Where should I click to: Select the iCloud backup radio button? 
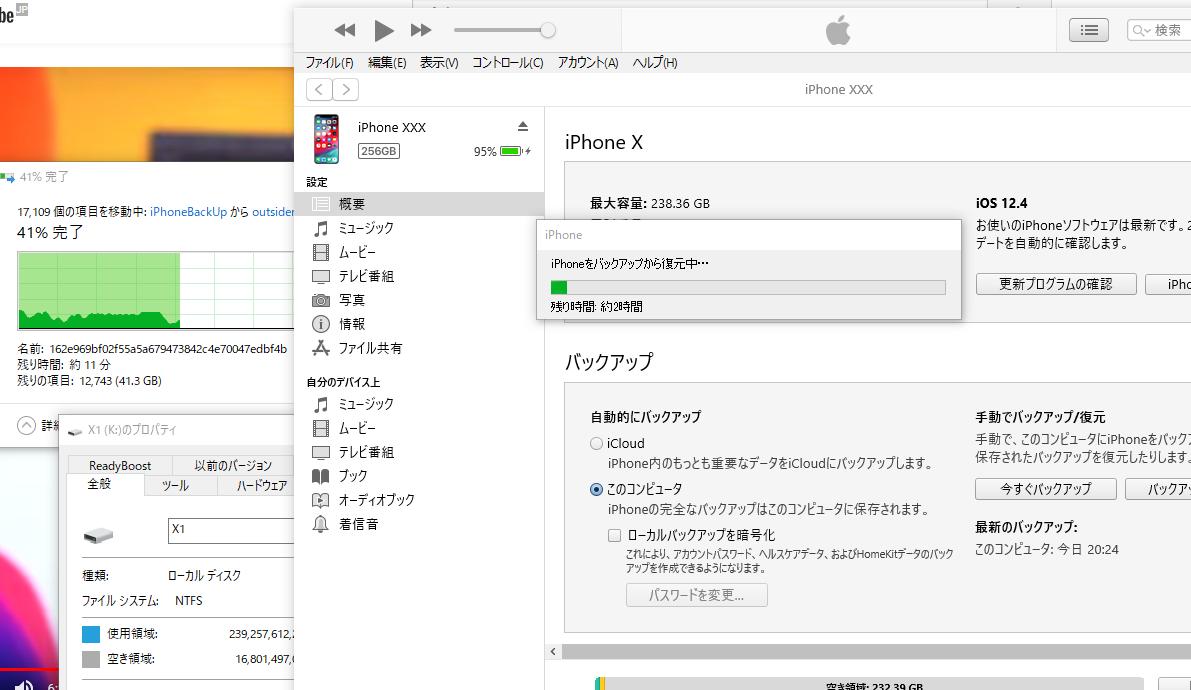click(596, 444)
